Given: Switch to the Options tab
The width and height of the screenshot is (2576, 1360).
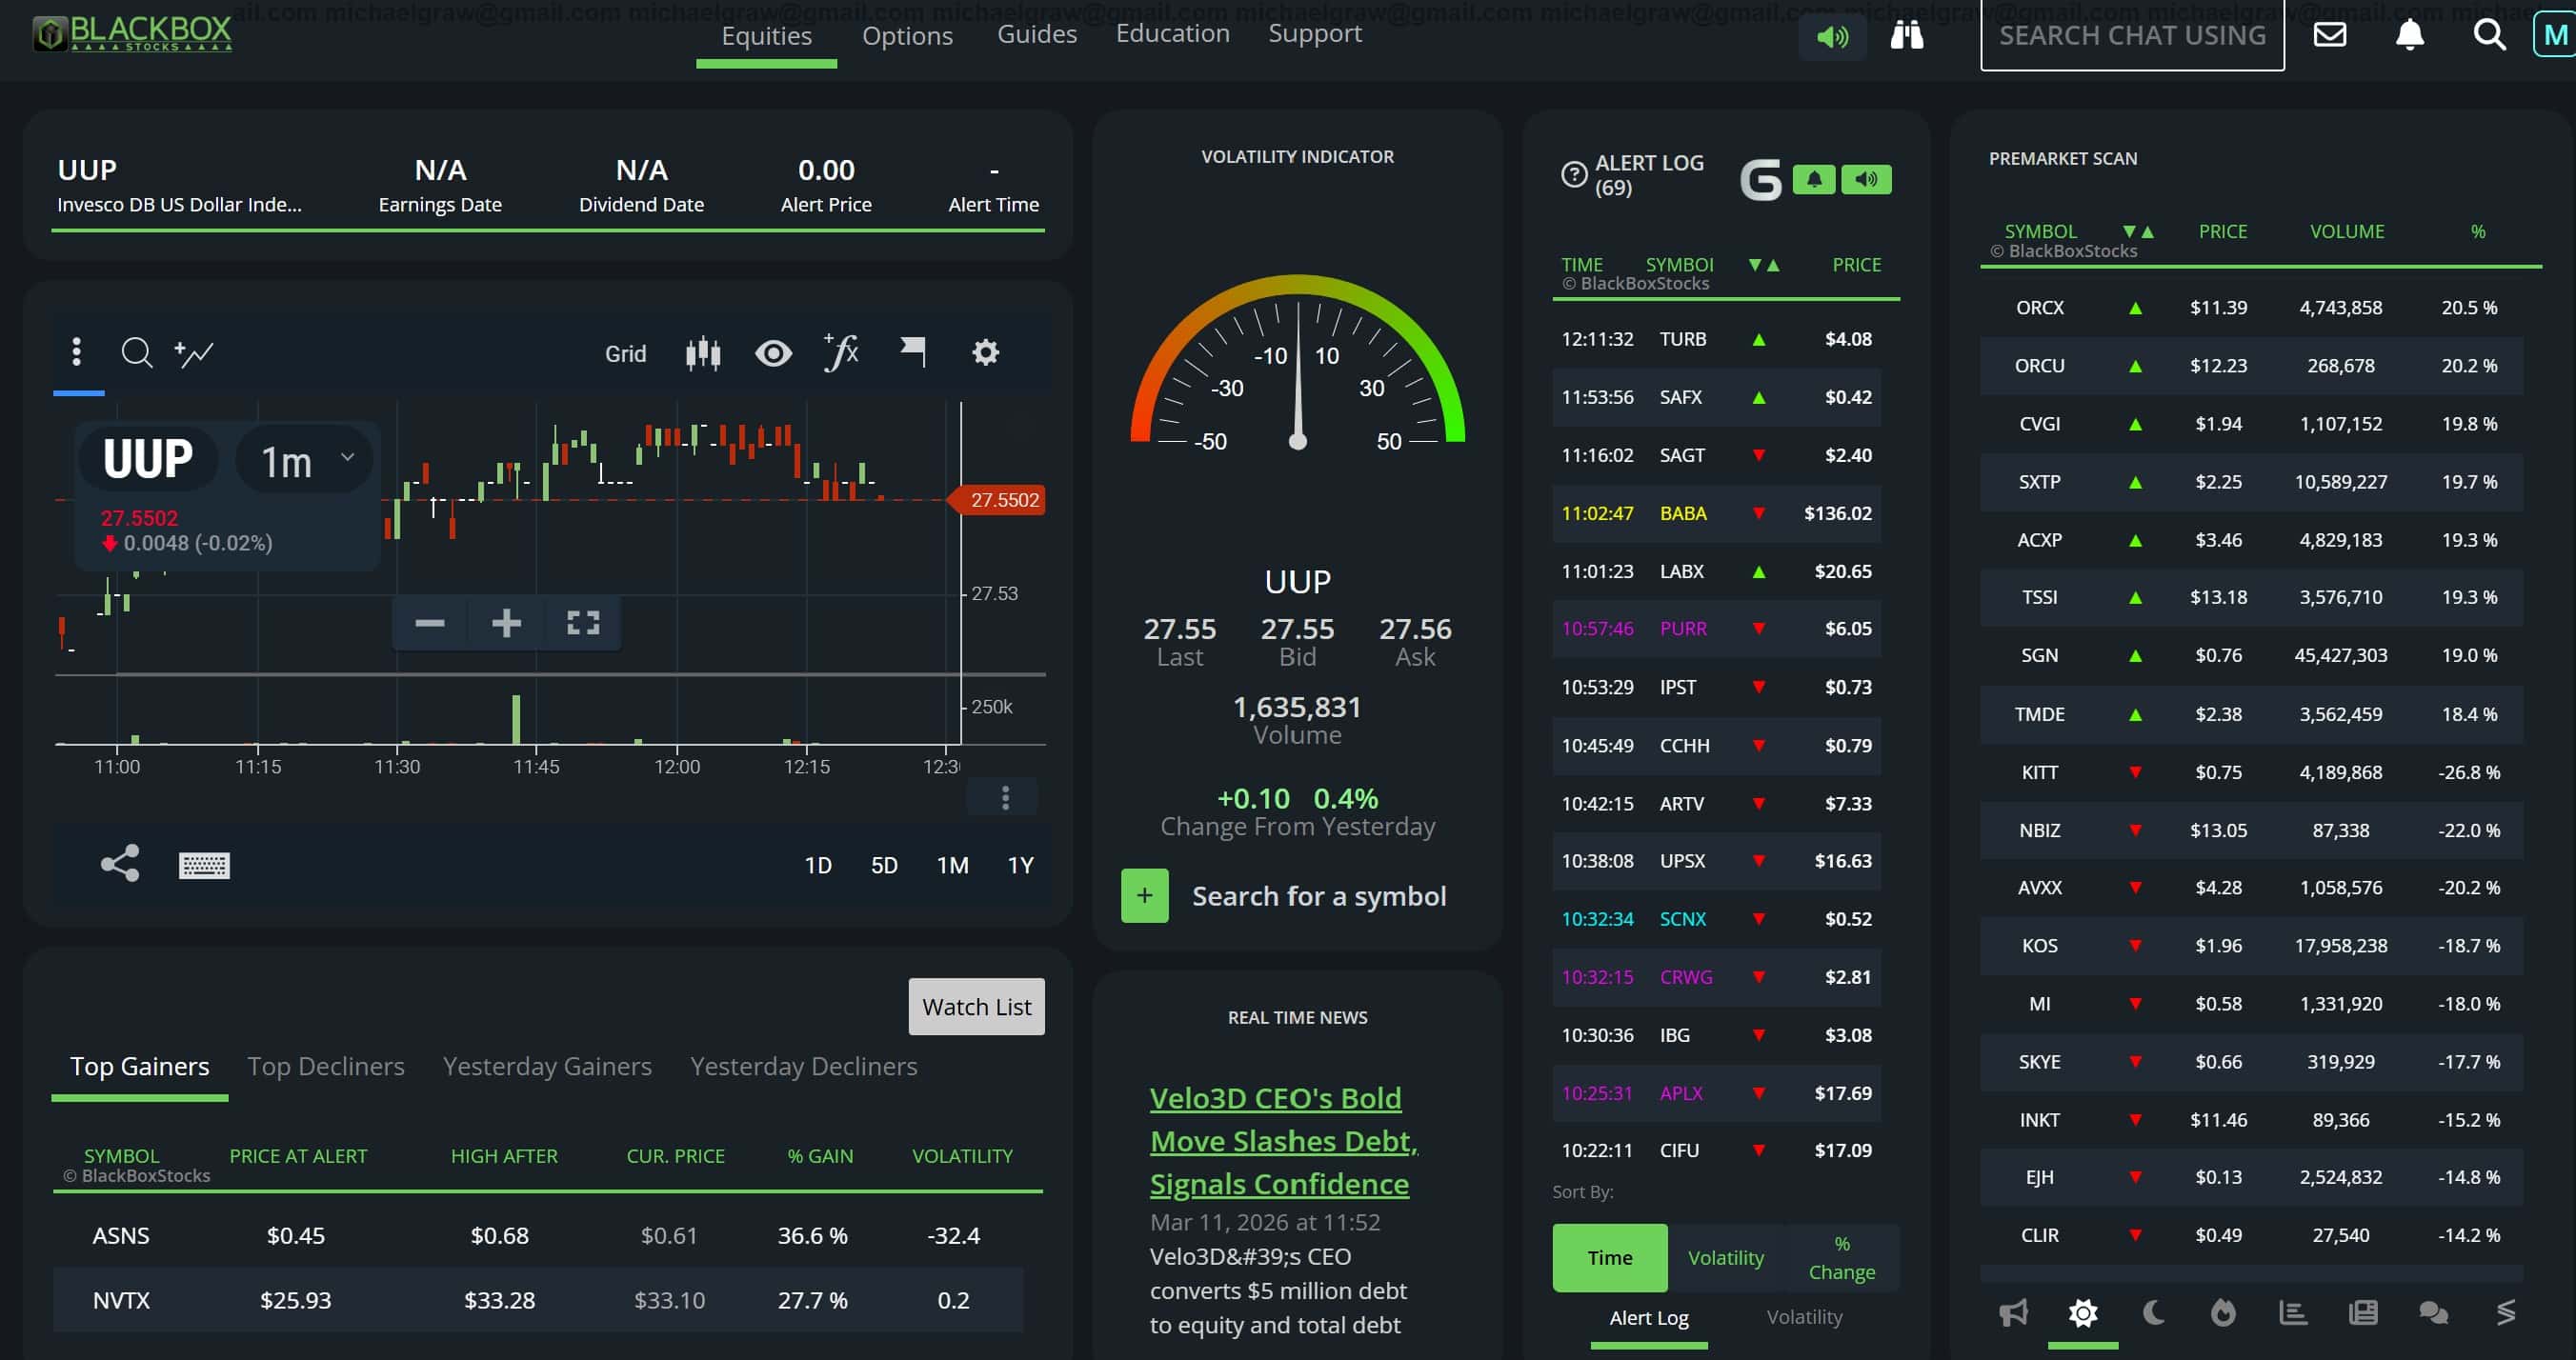Looking at the screenshot, I should [x=907, y=36].
